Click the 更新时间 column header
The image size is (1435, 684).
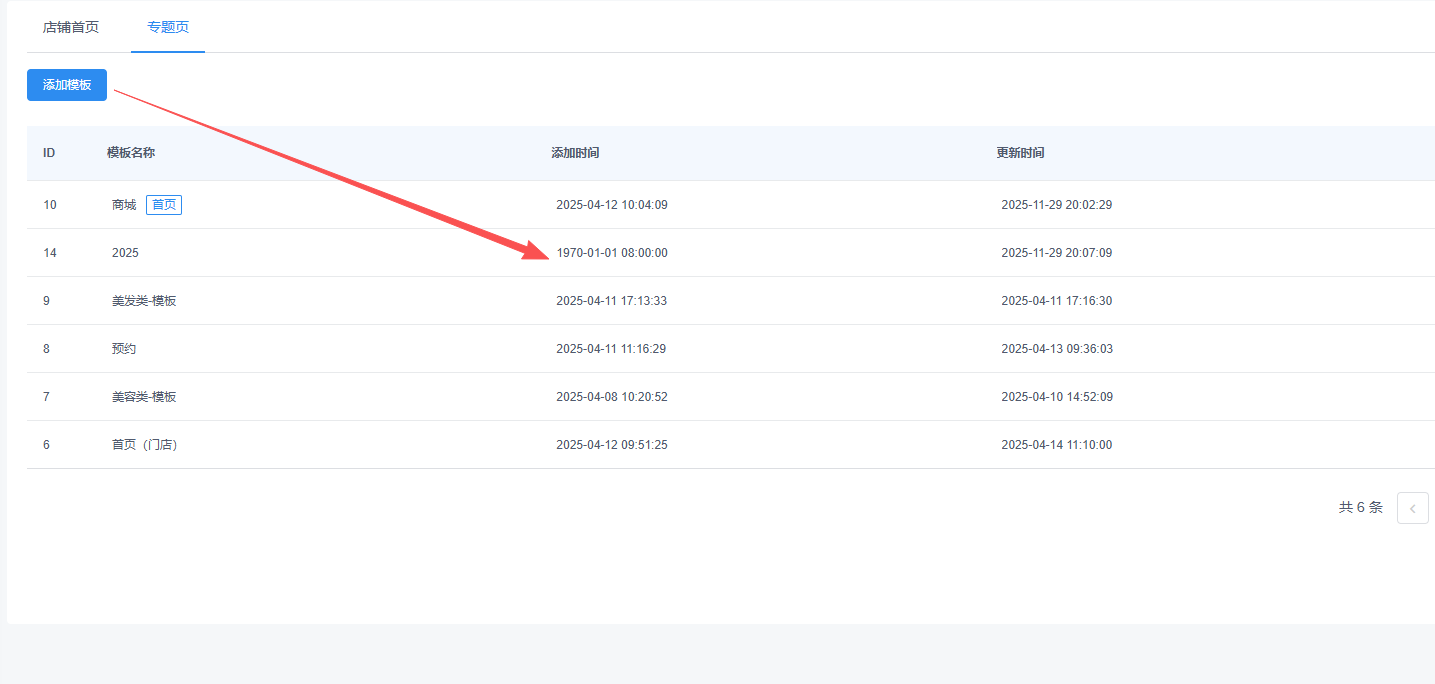[x=1020, y=153]
